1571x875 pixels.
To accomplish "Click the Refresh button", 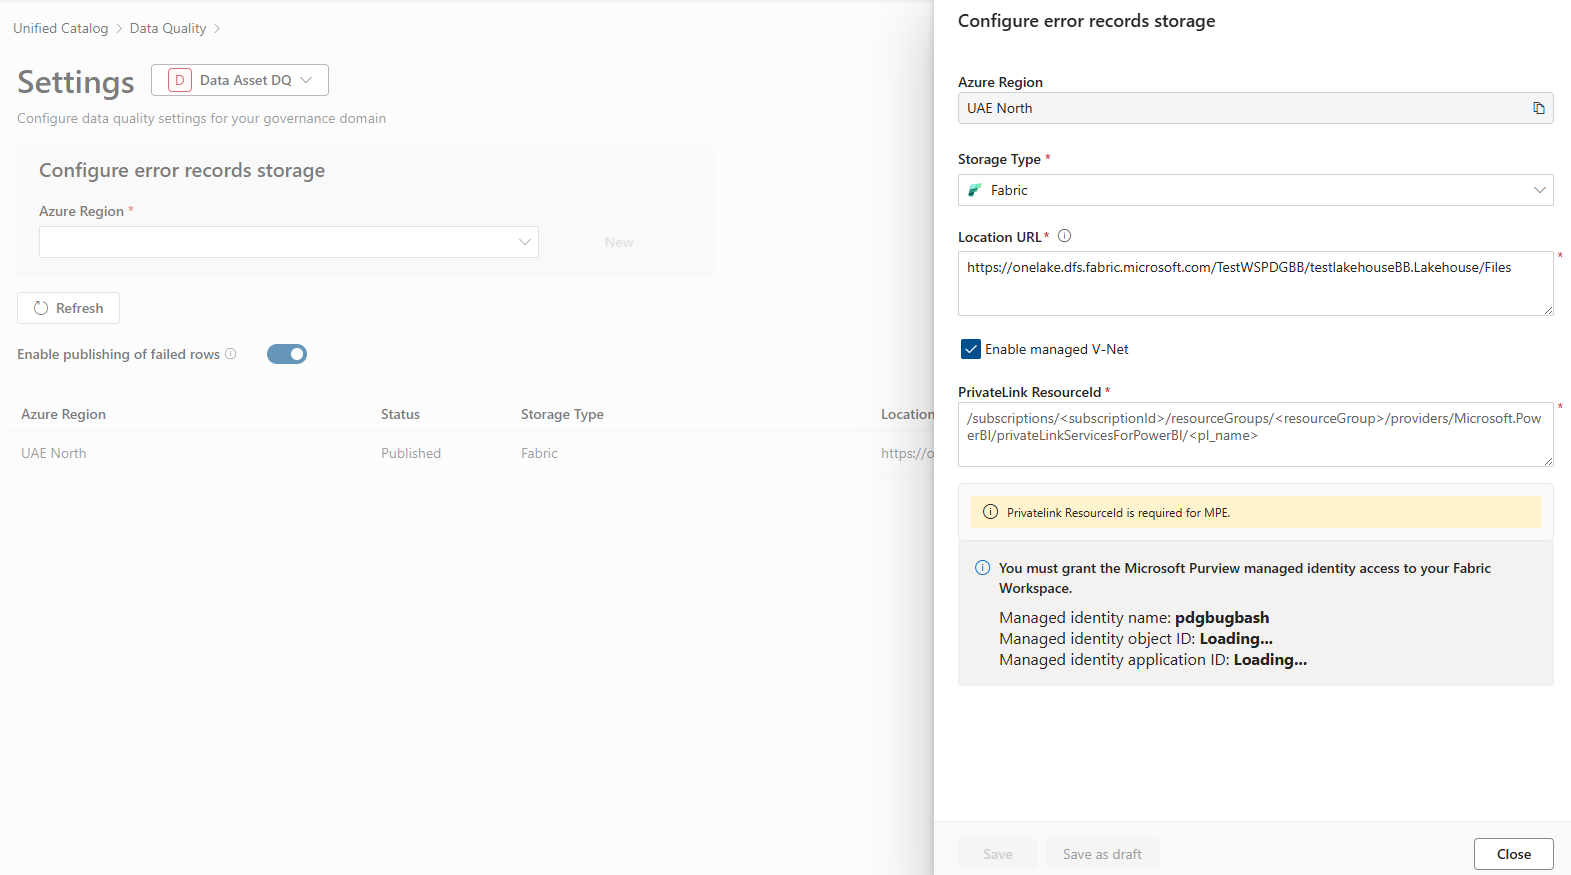I will (68, 308).
